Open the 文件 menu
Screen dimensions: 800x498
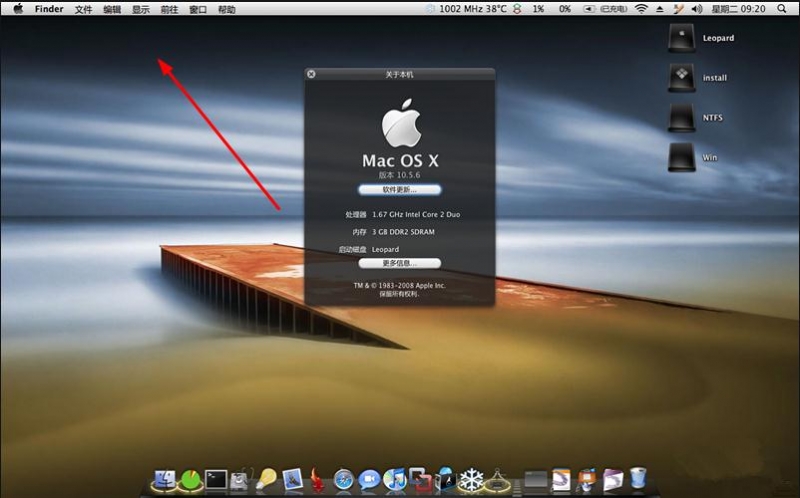coord(83,9)
